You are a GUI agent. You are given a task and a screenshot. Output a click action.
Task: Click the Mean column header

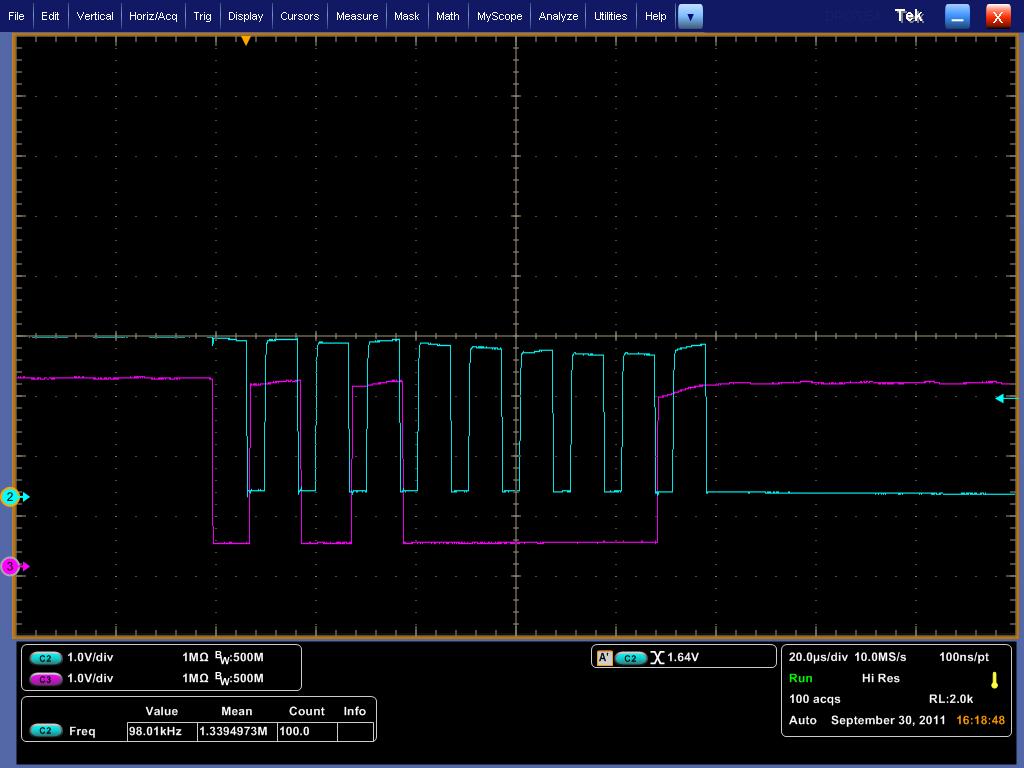(236, 711)
